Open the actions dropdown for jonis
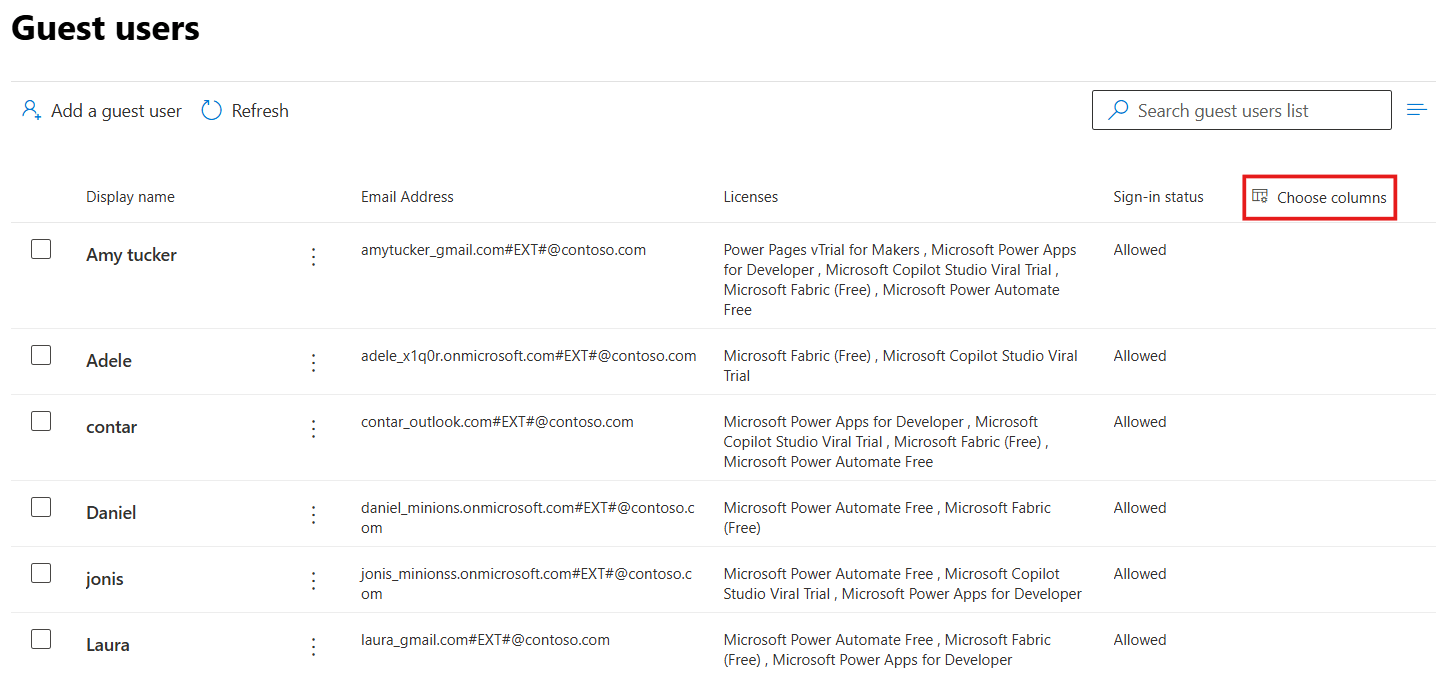 (313, 580)
